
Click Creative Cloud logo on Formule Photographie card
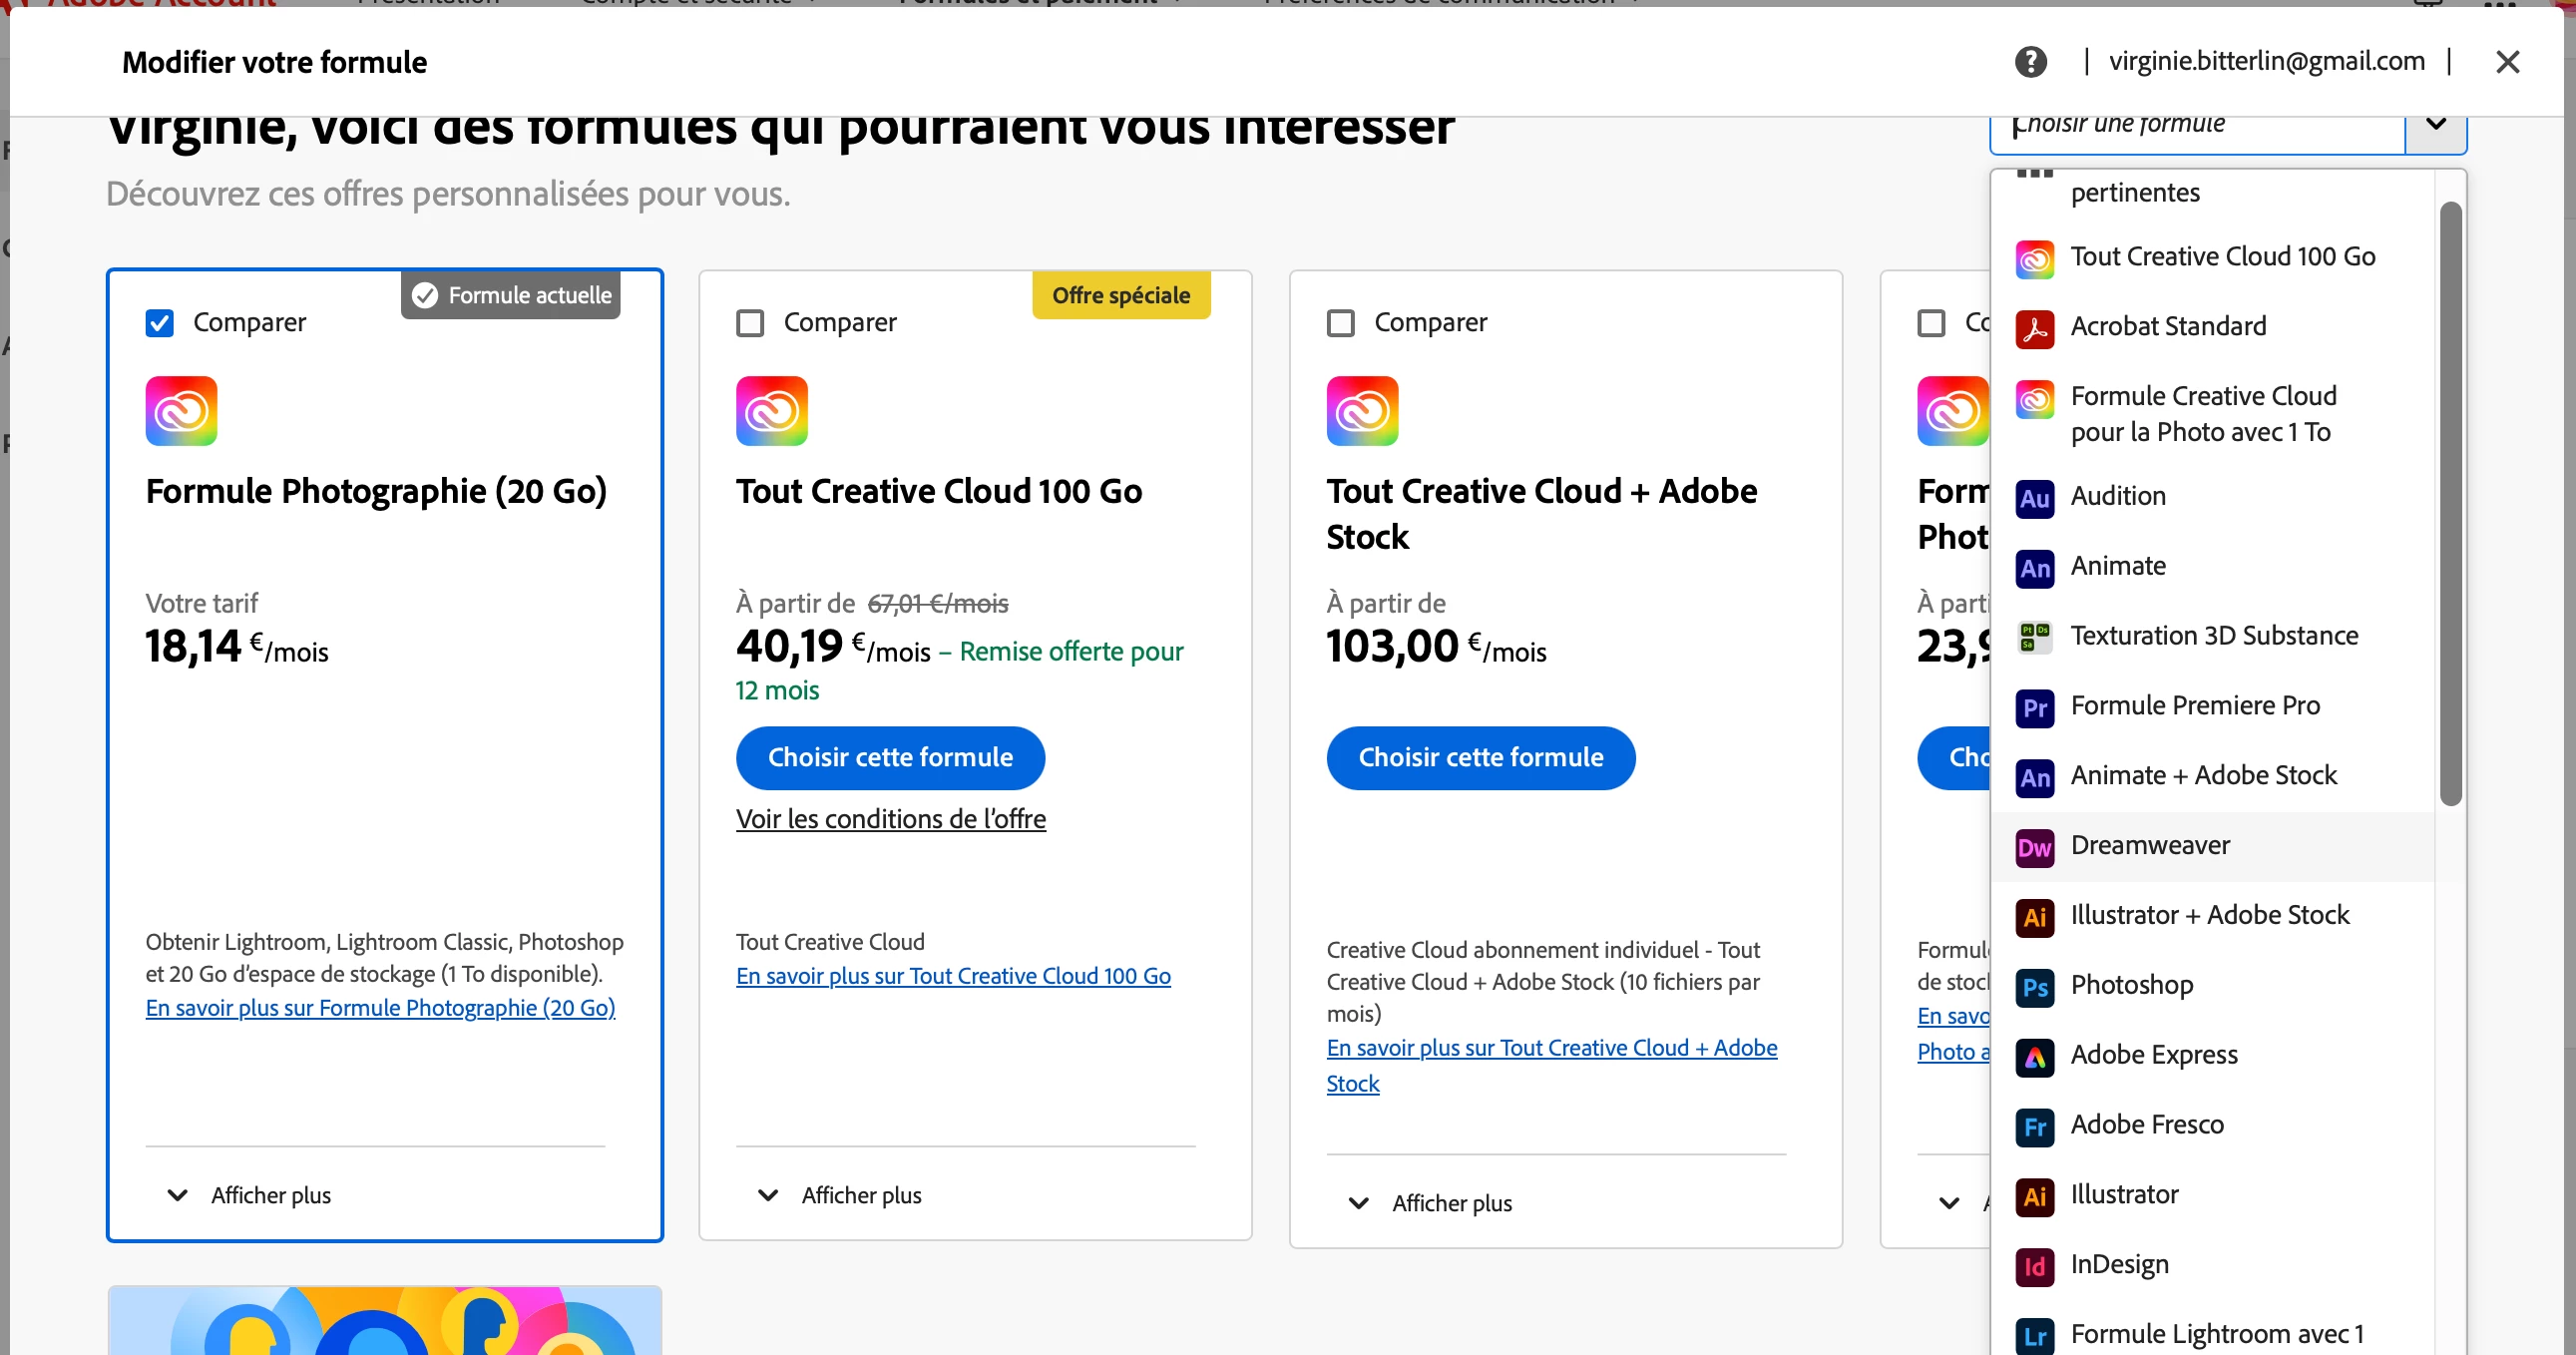tap(181, 411)
